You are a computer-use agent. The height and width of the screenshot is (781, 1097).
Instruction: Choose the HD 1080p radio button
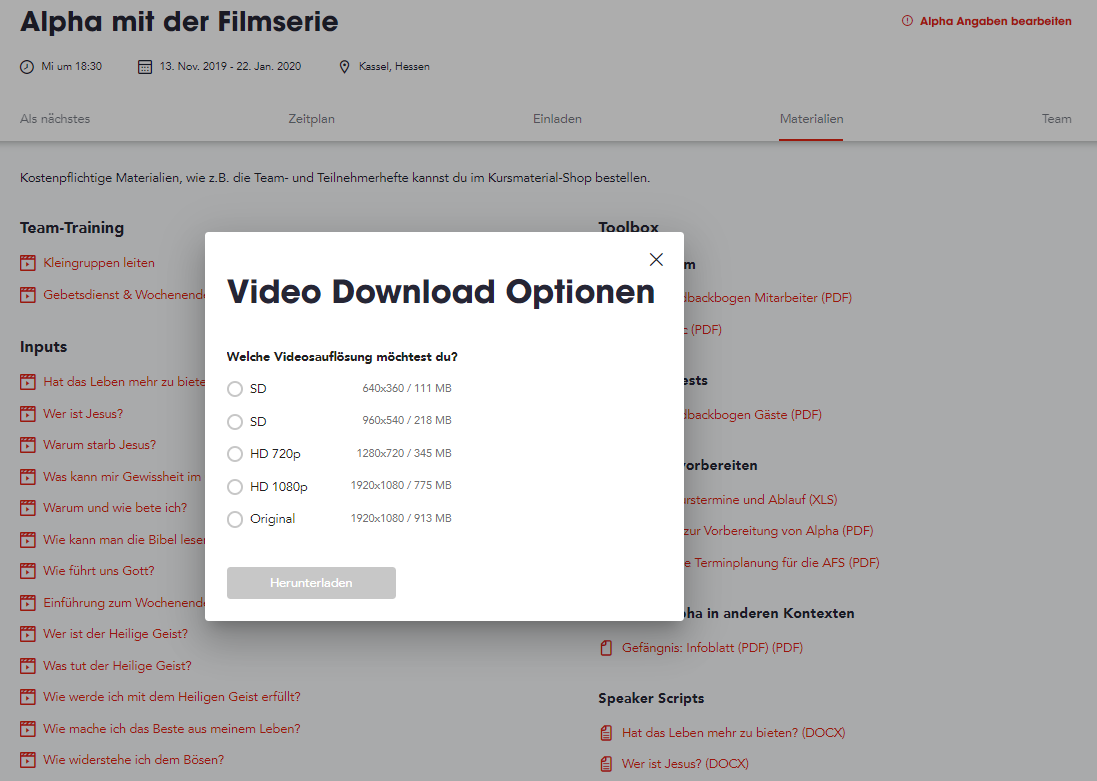pos(235,486)
